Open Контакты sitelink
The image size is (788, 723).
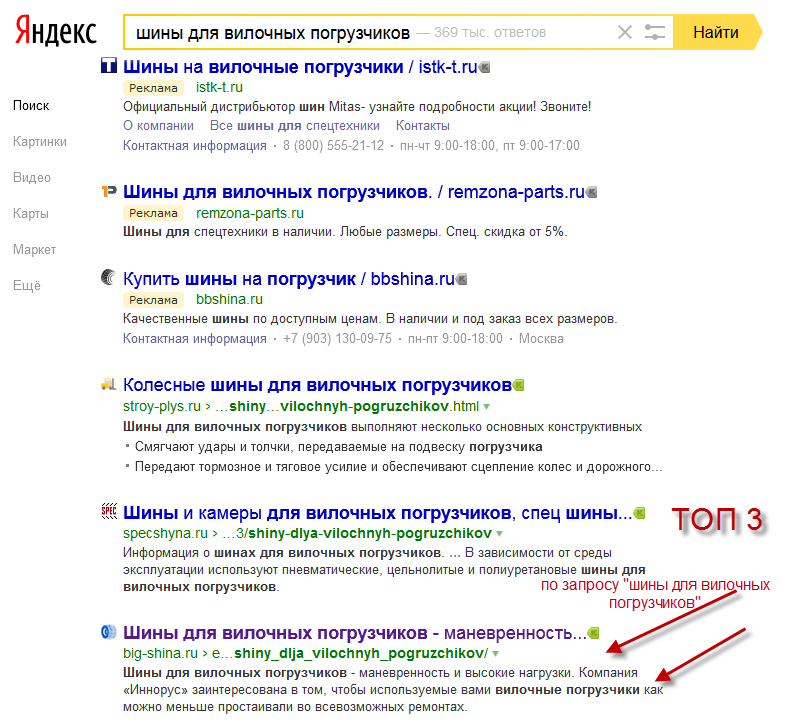coord(423,126)
